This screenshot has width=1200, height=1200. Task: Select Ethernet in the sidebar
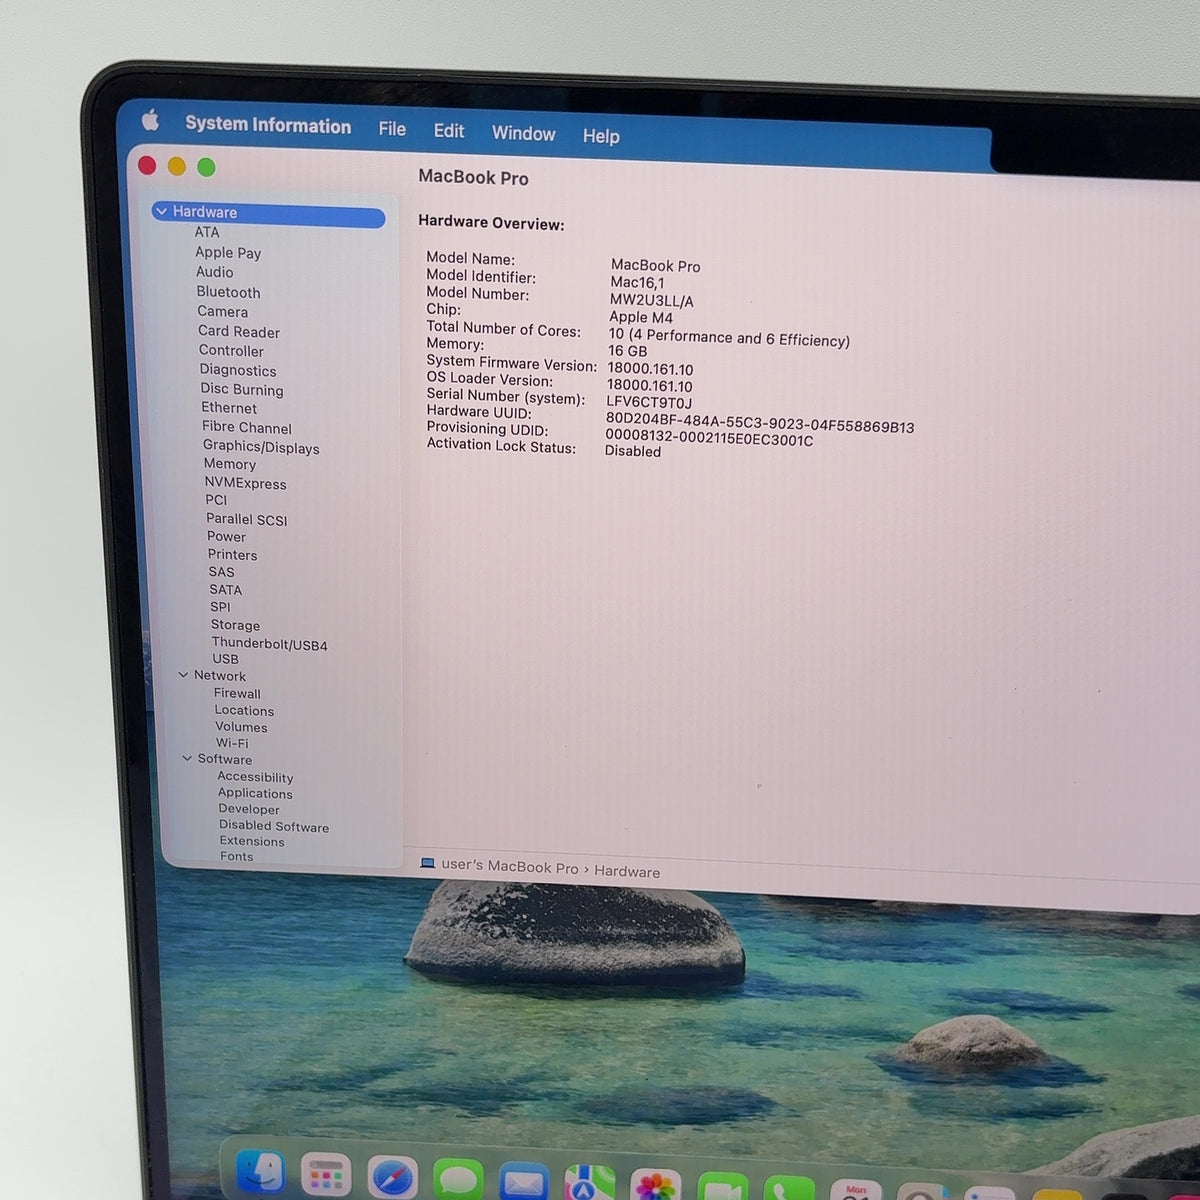229,408
